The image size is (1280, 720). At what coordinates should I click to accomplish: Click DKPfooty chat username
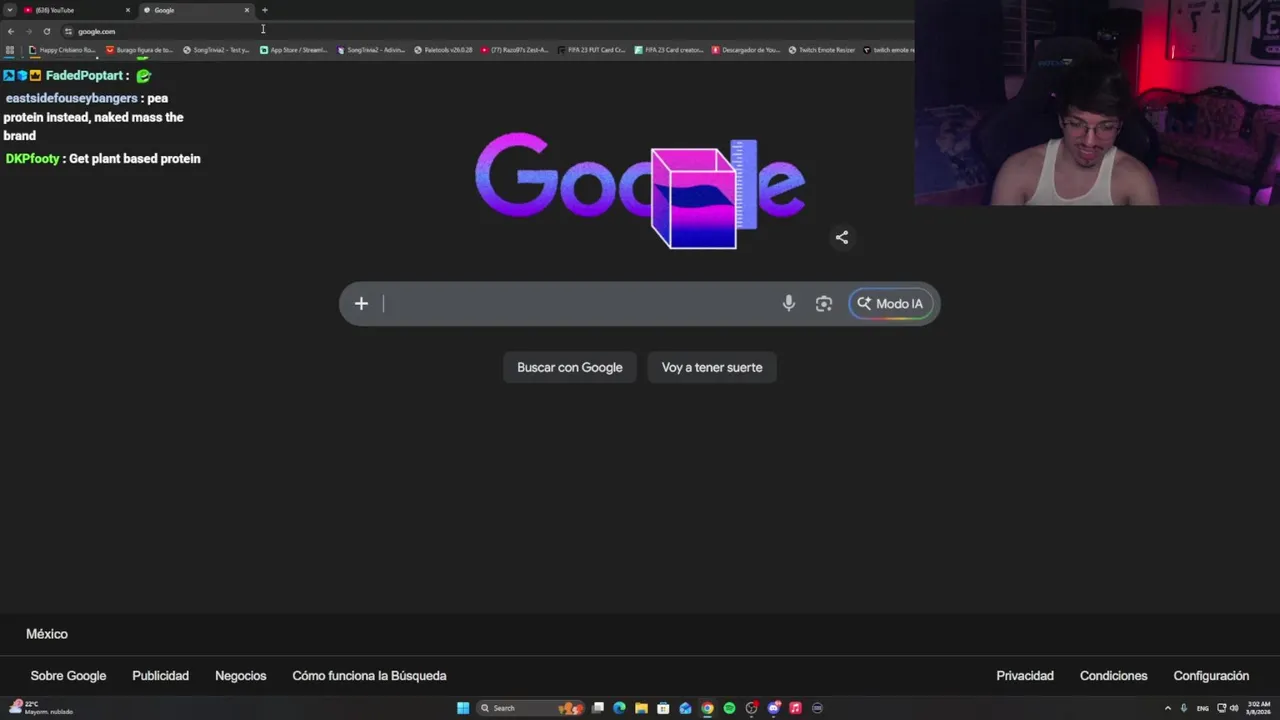[32, 159]
